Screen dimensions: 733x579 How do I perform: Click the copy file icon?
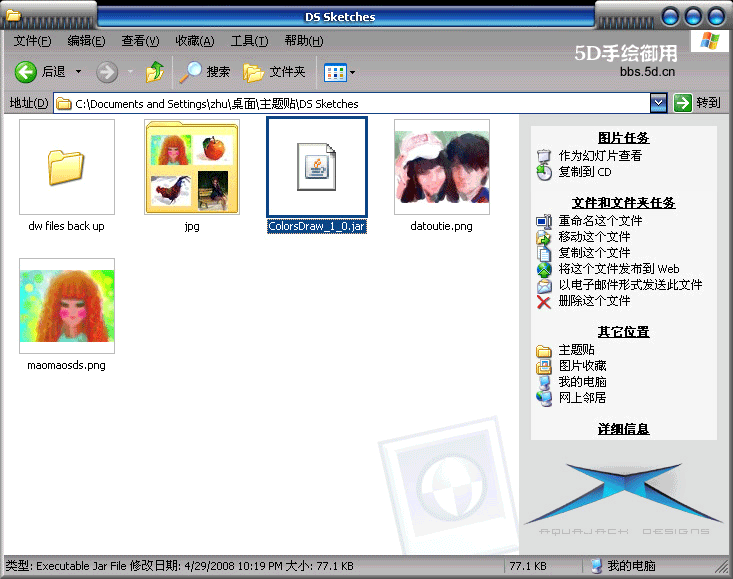pos(544,253)
